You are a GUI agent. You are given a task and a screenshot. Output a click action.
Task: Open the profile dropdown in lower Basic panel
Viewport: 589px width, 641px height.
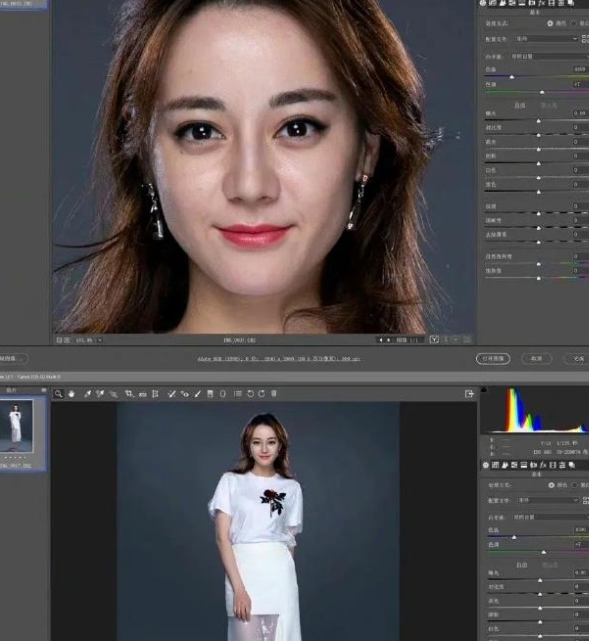[548, 500]
